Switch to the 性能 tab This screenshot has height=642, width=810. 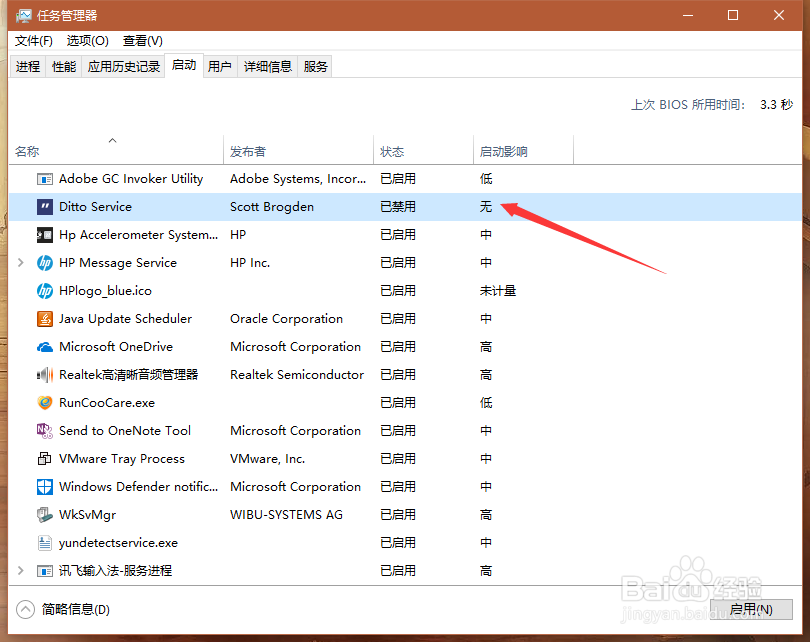click(x=64, y=67)
